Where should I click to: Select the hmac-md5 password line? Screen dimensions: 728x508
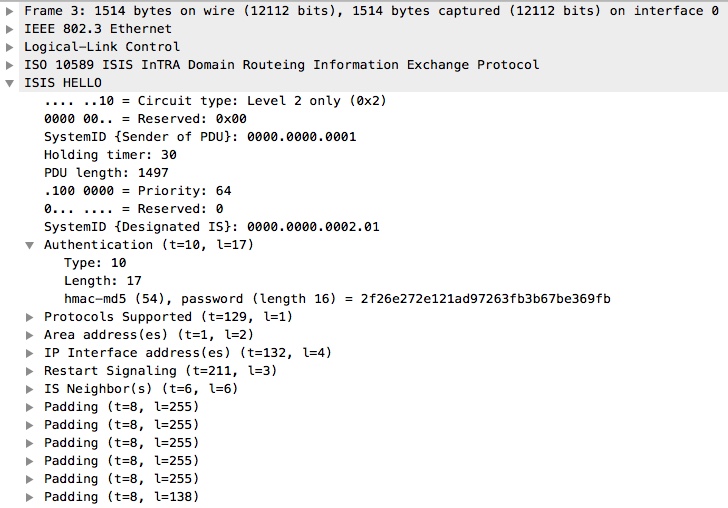[337, 299]
